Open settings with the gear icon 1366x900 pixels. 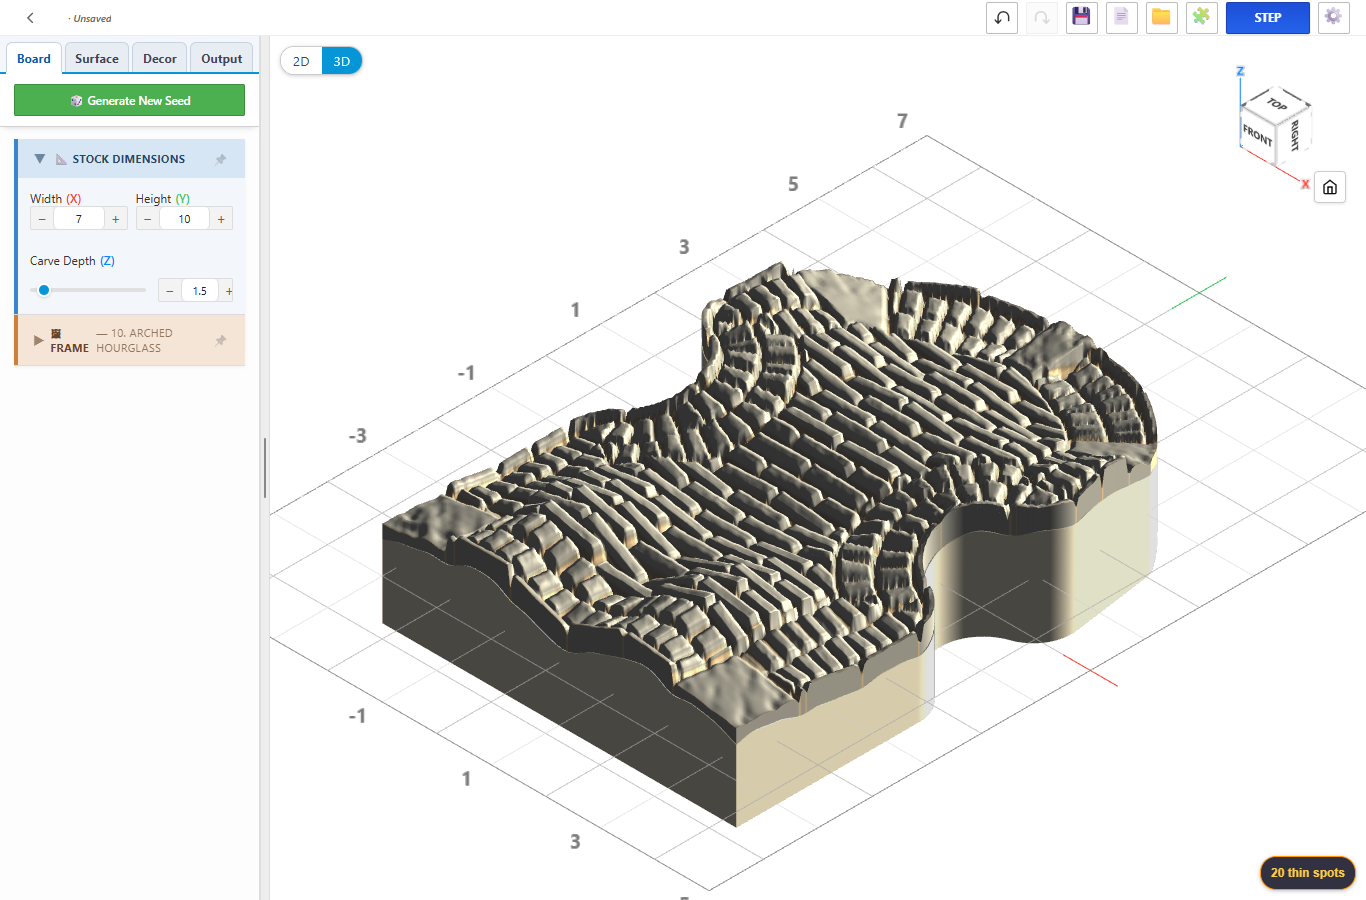click(x=1333, y=18)
